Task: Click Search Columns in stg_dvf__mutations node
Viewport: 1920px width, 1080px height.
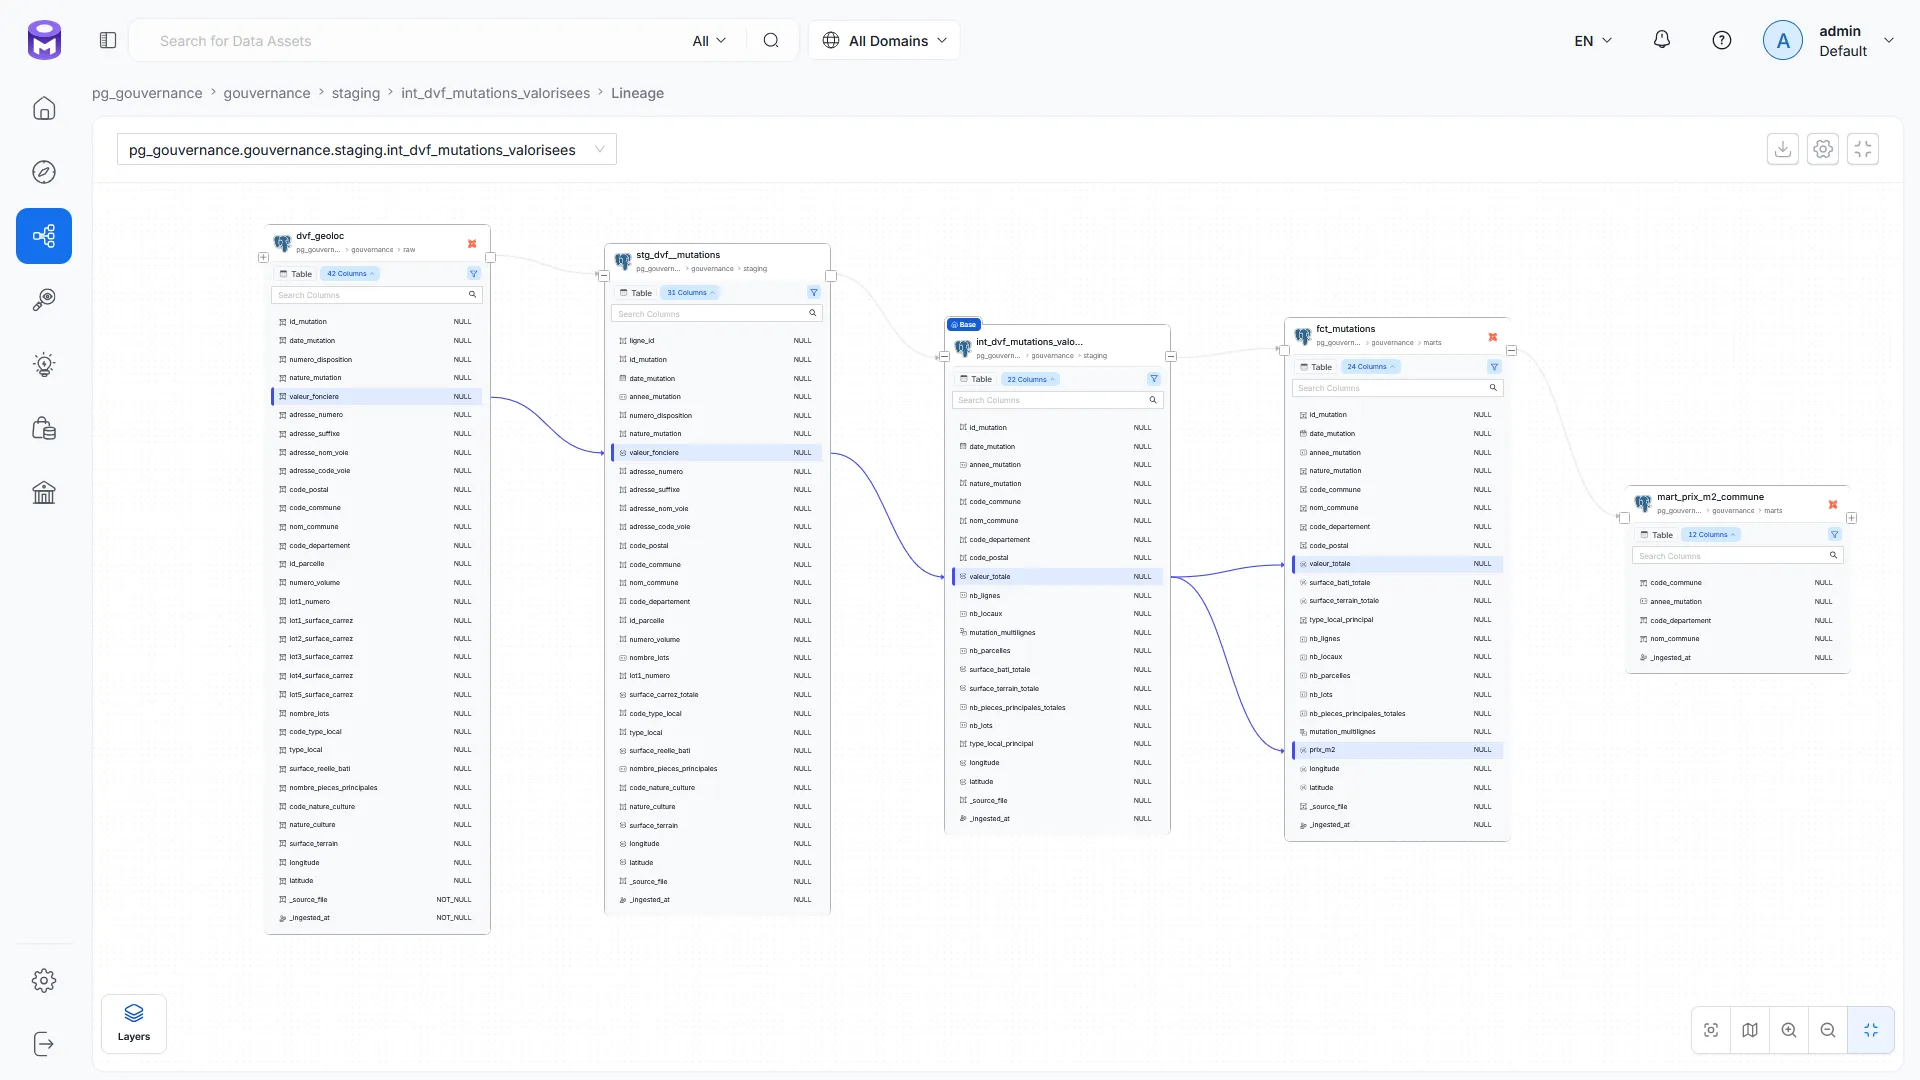Action: 717,314
